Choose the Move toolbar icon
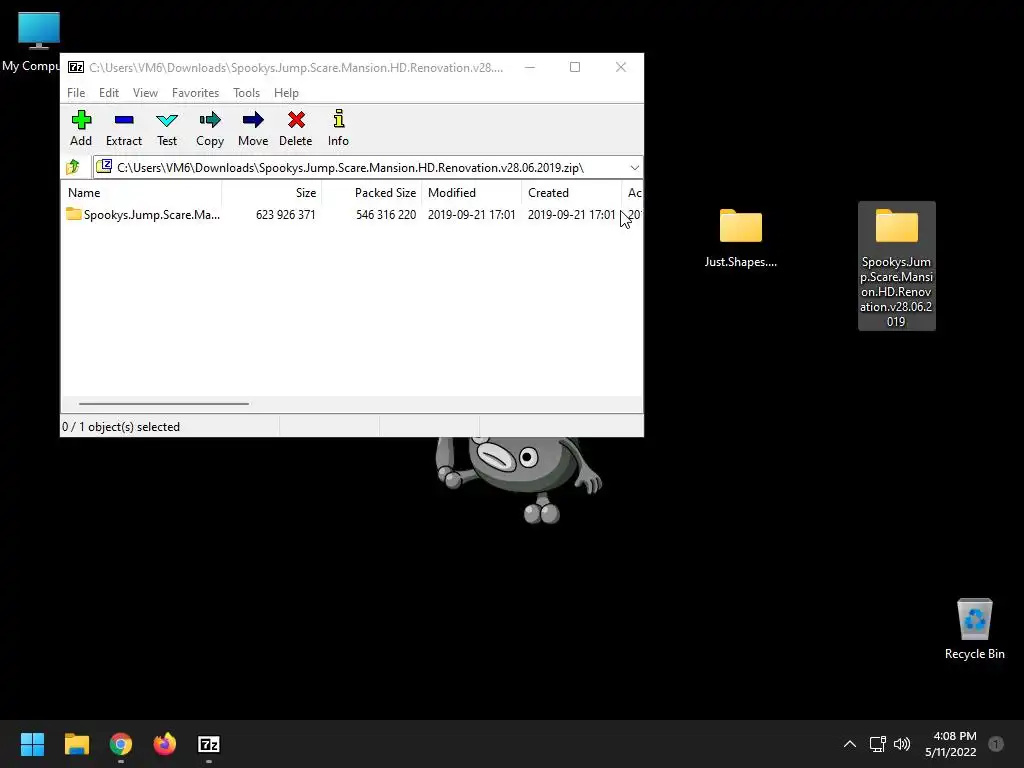This screenshot has width=1024, height=768. tap(253, 120)
